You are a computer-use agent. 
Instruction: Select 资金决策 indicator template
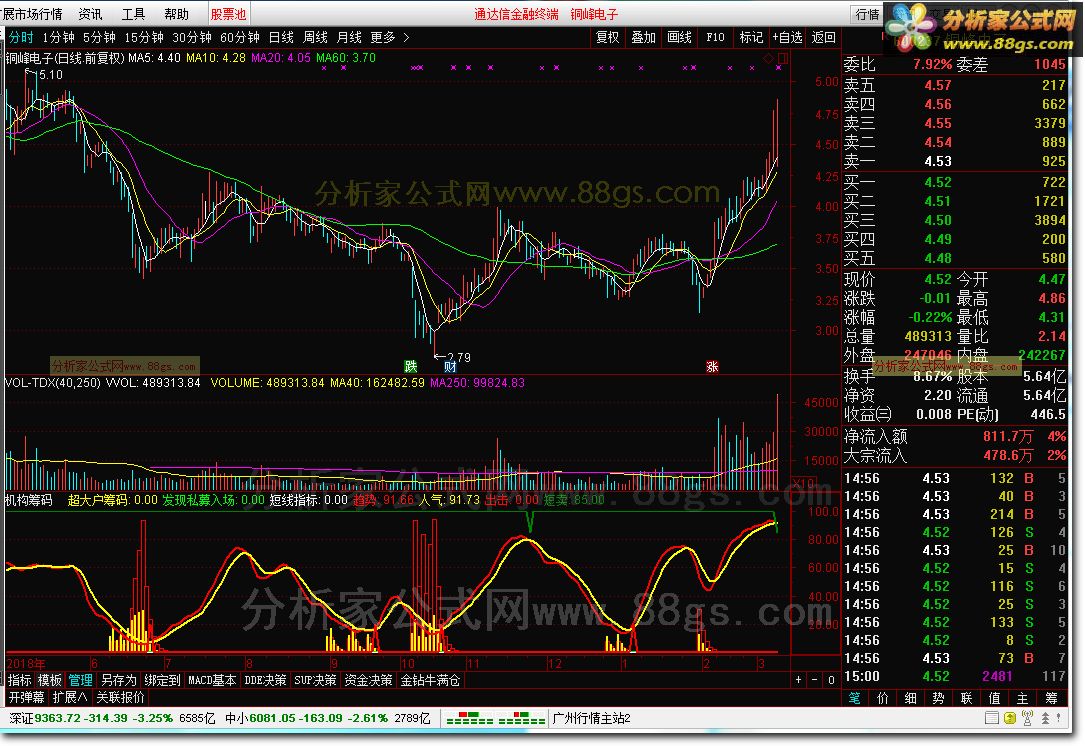click(x=368, y=680)
